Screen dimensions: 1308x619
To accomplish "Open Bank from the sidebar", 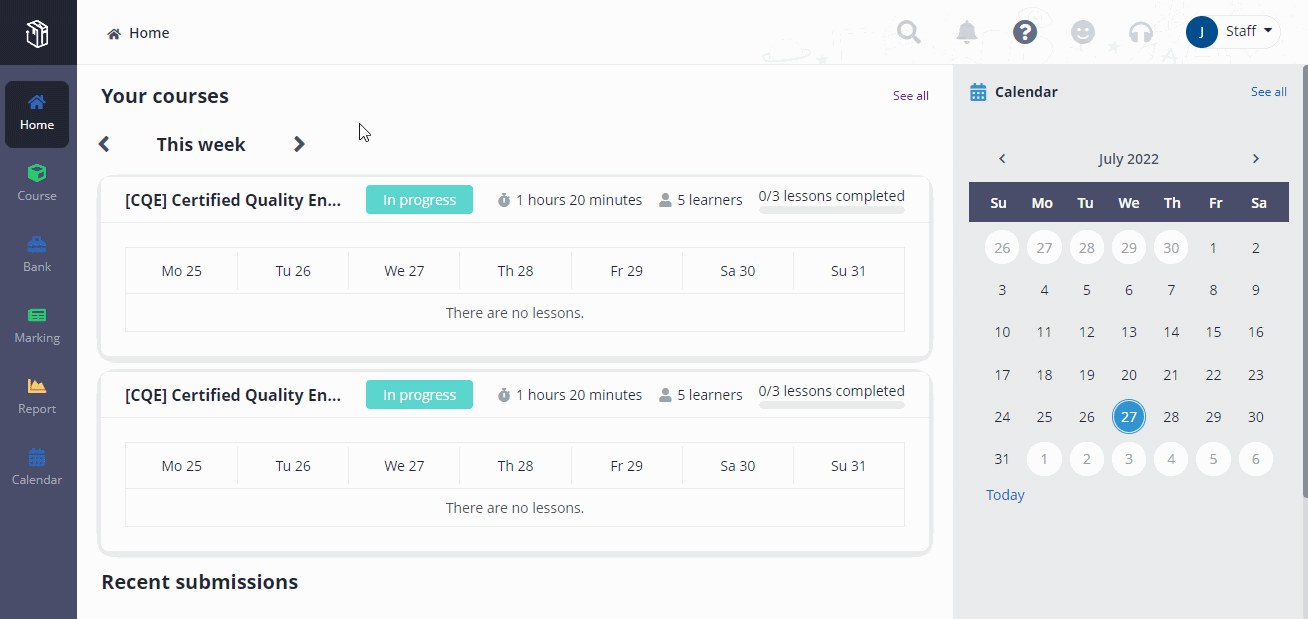I will 37,254.
